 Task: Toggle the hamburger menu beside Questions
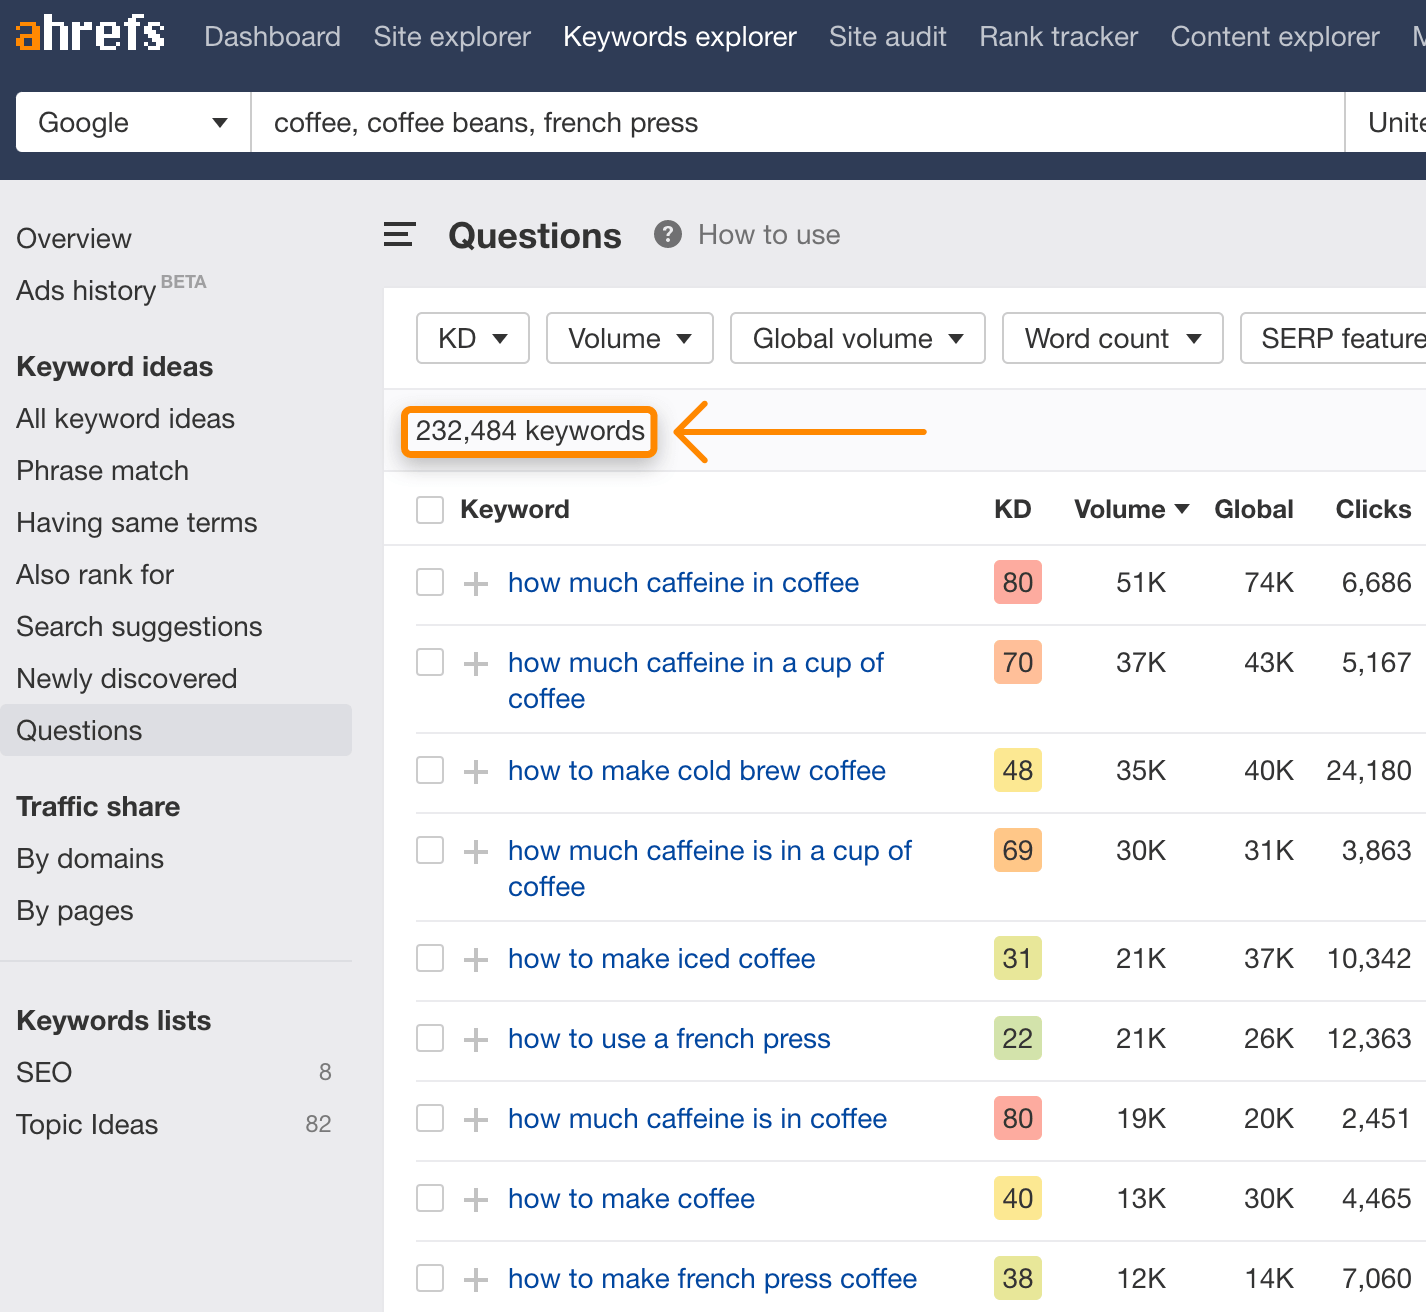[399, 235]
